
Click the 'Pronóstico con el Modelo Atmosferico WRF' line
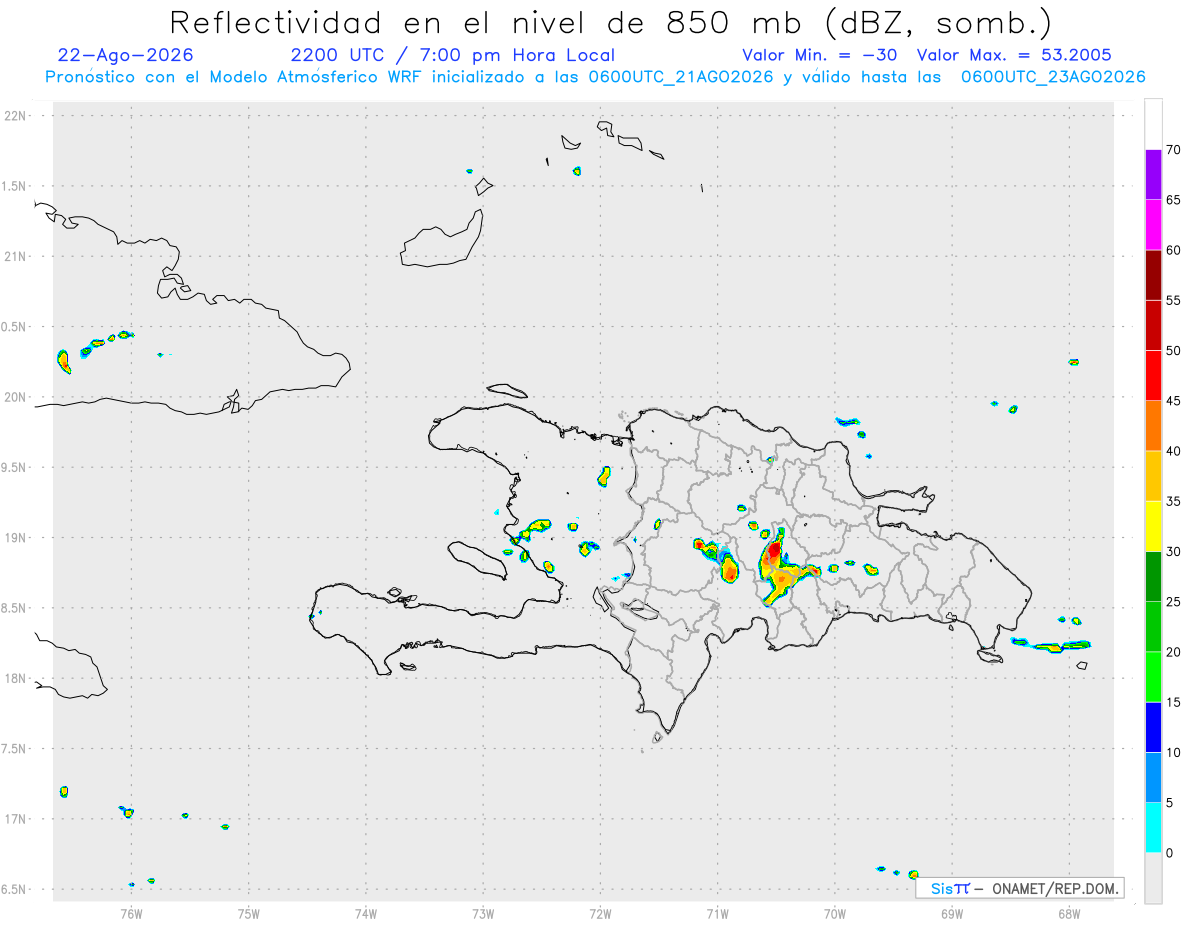click(x=595, y=77)
